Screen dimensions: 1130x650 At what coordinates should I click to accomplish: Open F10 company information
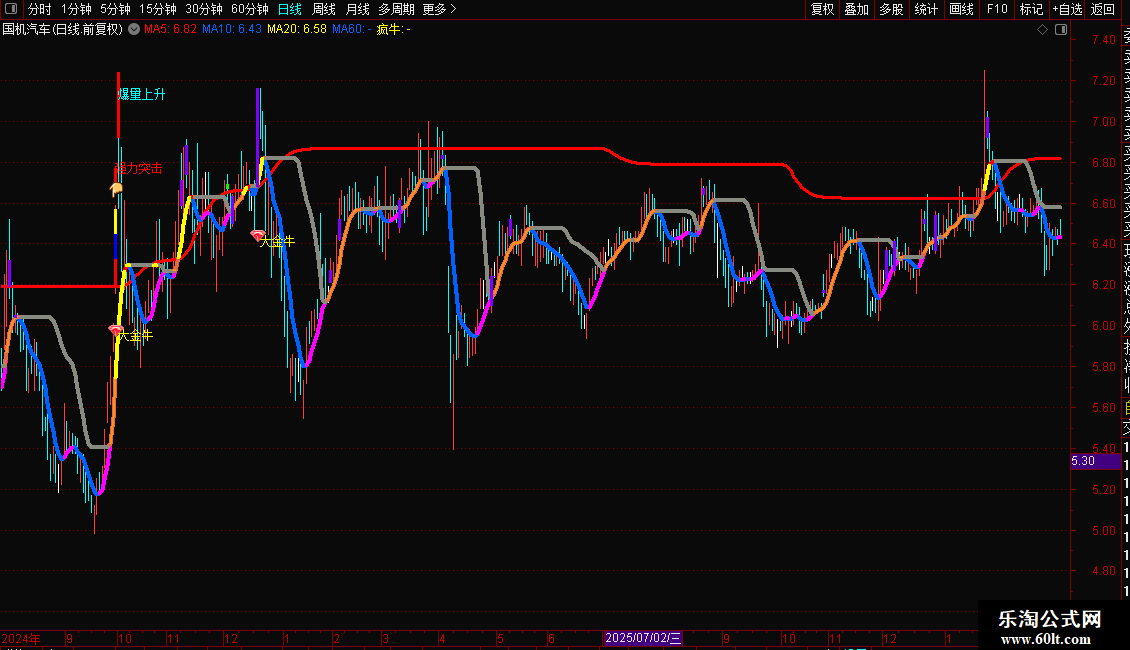tap(997, 9)
